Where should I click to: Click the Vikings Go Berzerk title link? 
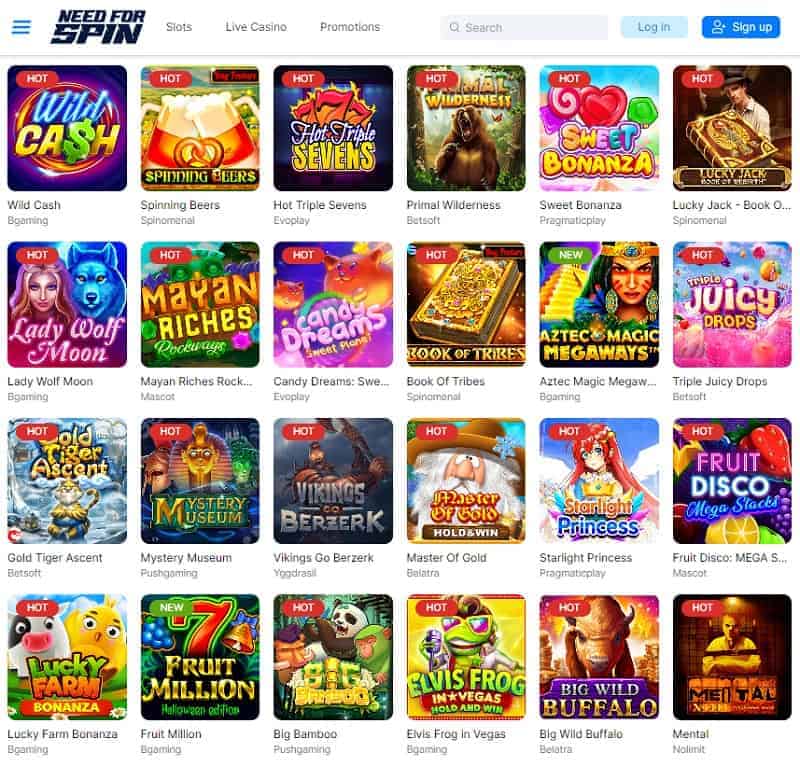(323, 558)
